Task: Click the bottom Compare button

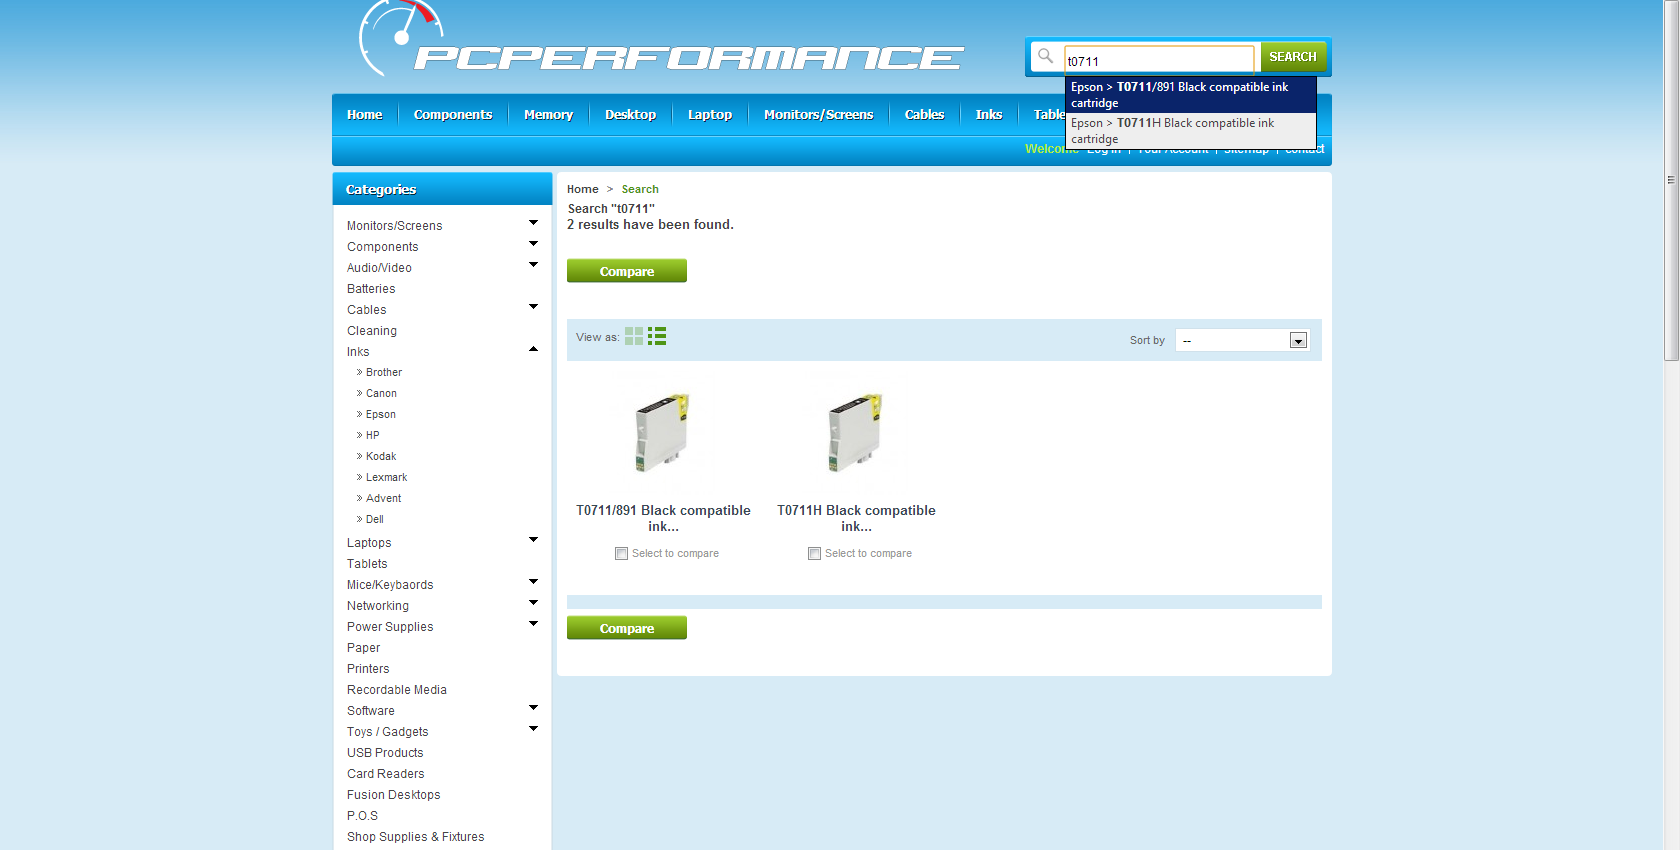Action: click(627, 628)
